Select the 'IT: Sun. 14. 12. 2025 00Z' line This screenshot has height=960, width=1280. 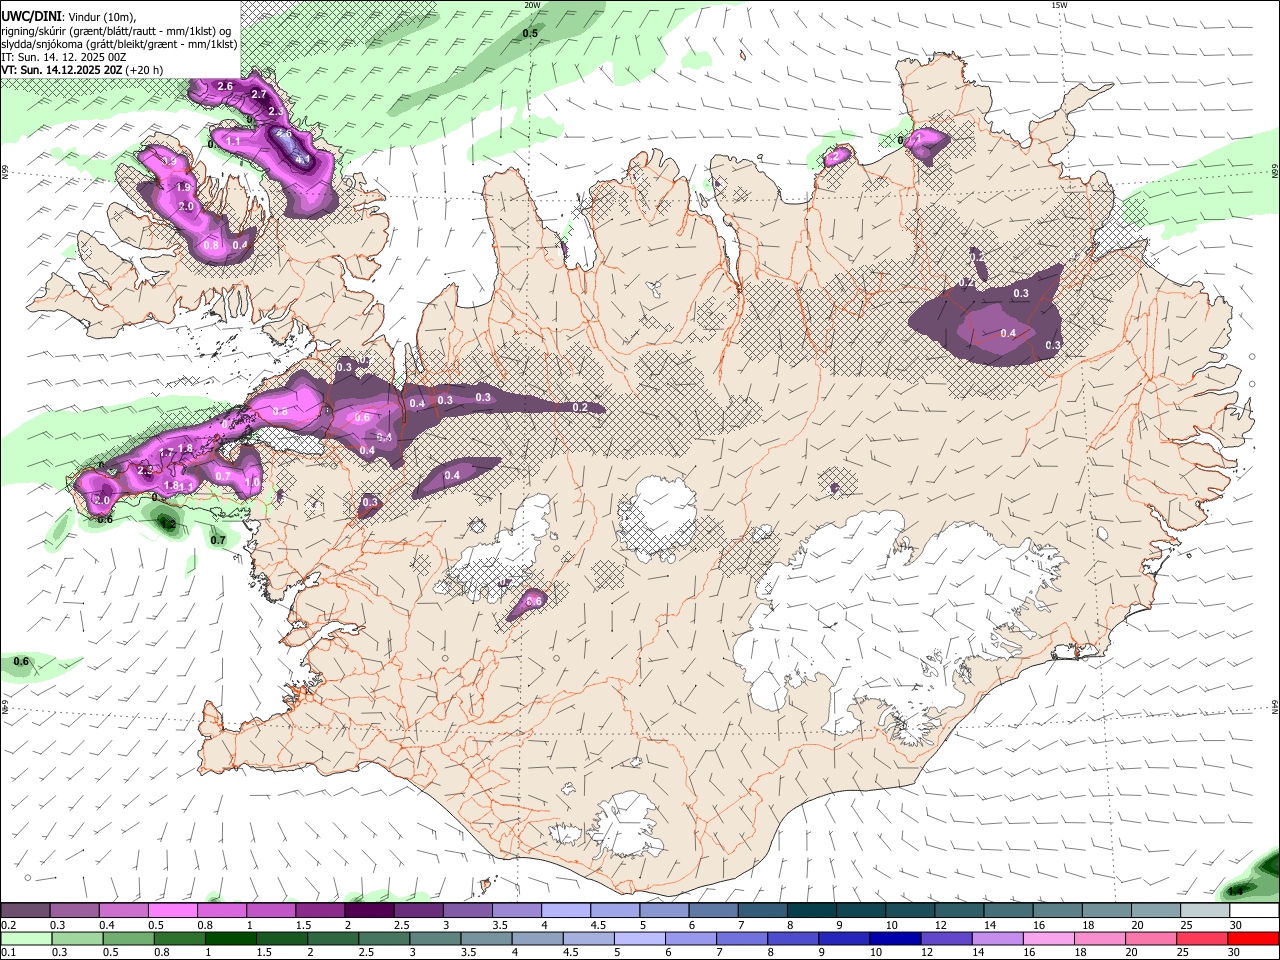(x=64, y=57)
